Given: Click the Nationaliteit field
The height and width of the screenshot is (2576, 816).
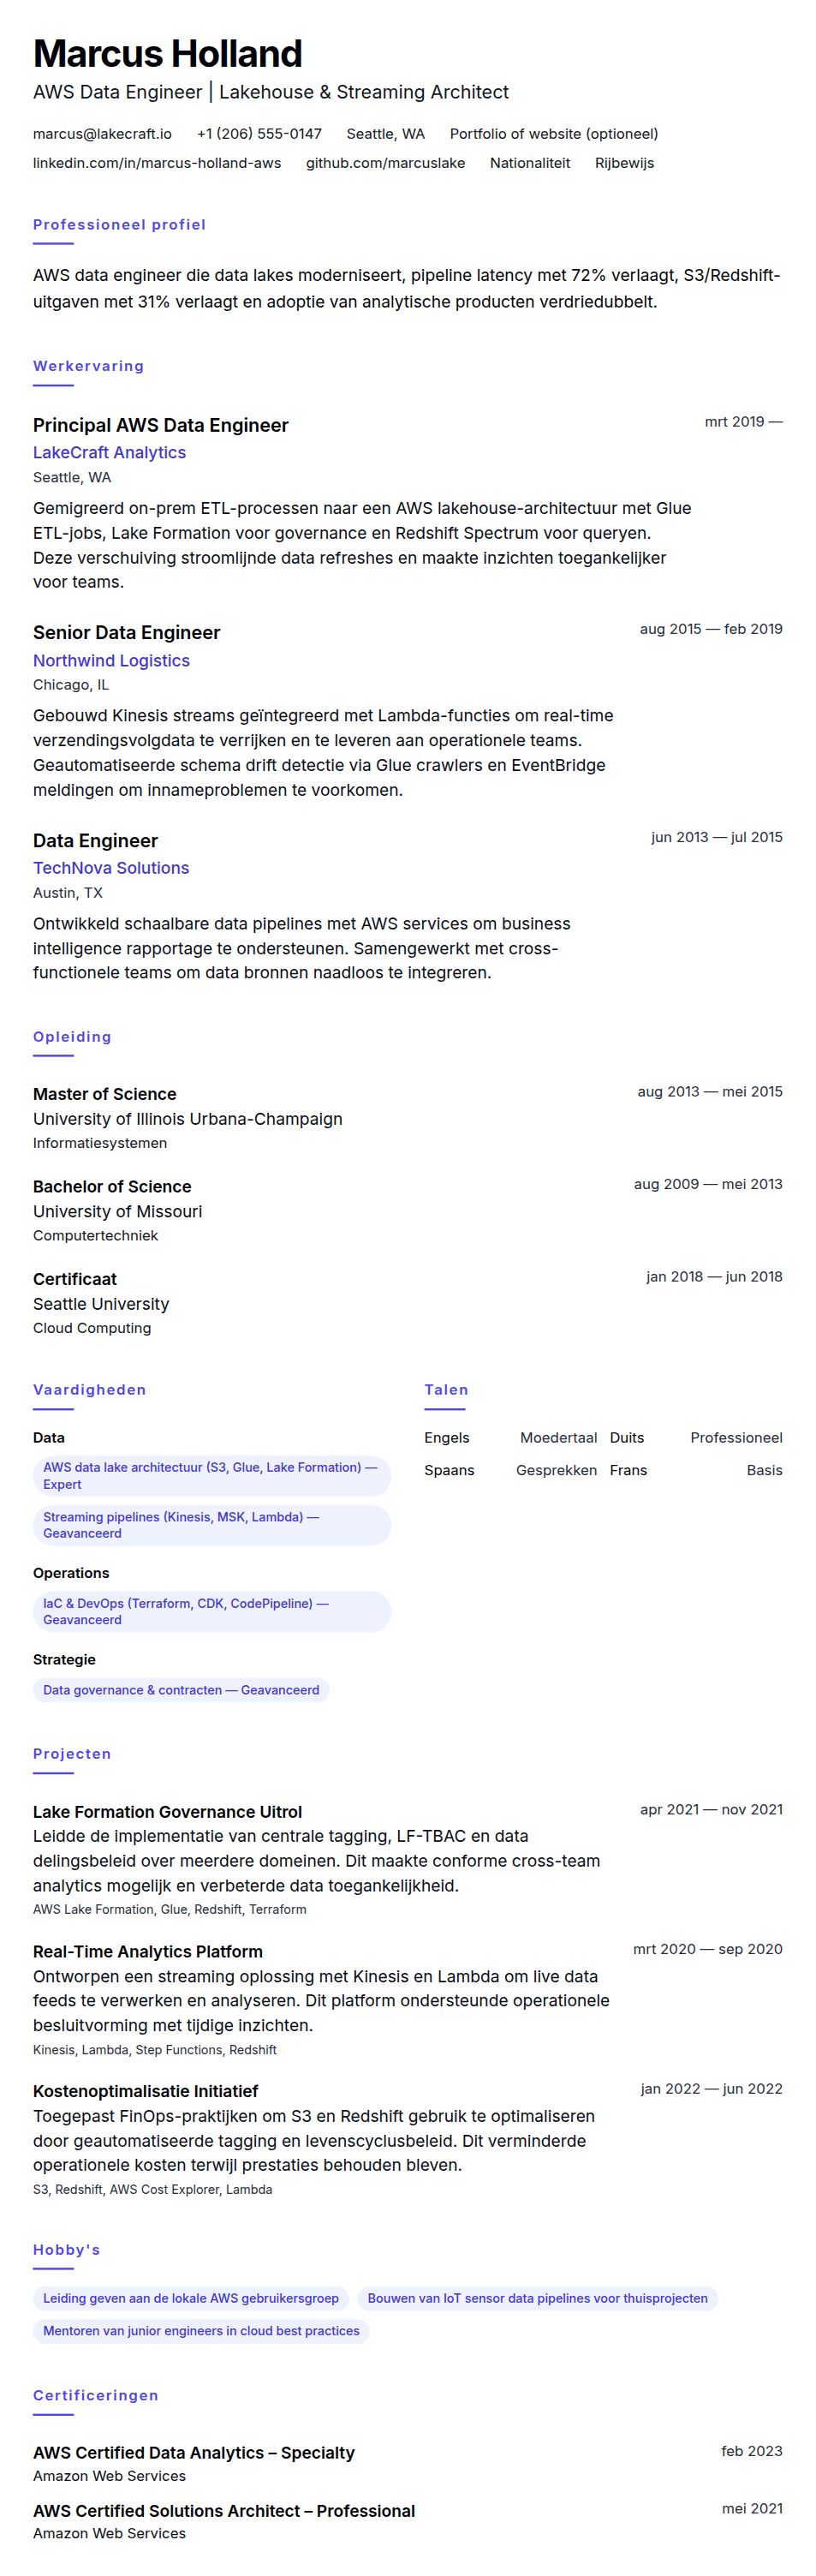Looking at the screenshot, I should 530,162.
